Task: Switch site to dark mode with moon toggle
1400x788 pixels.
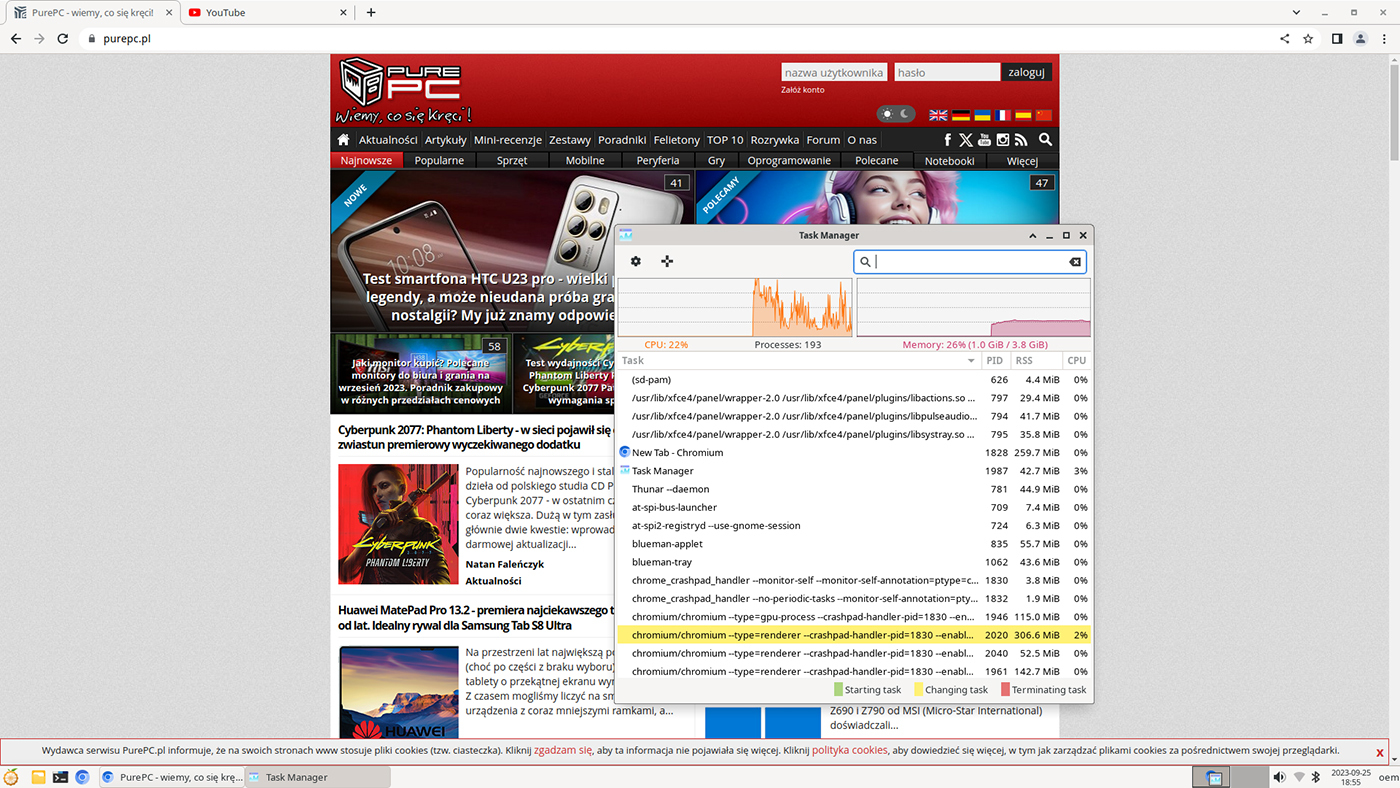Action: point(905,114)
